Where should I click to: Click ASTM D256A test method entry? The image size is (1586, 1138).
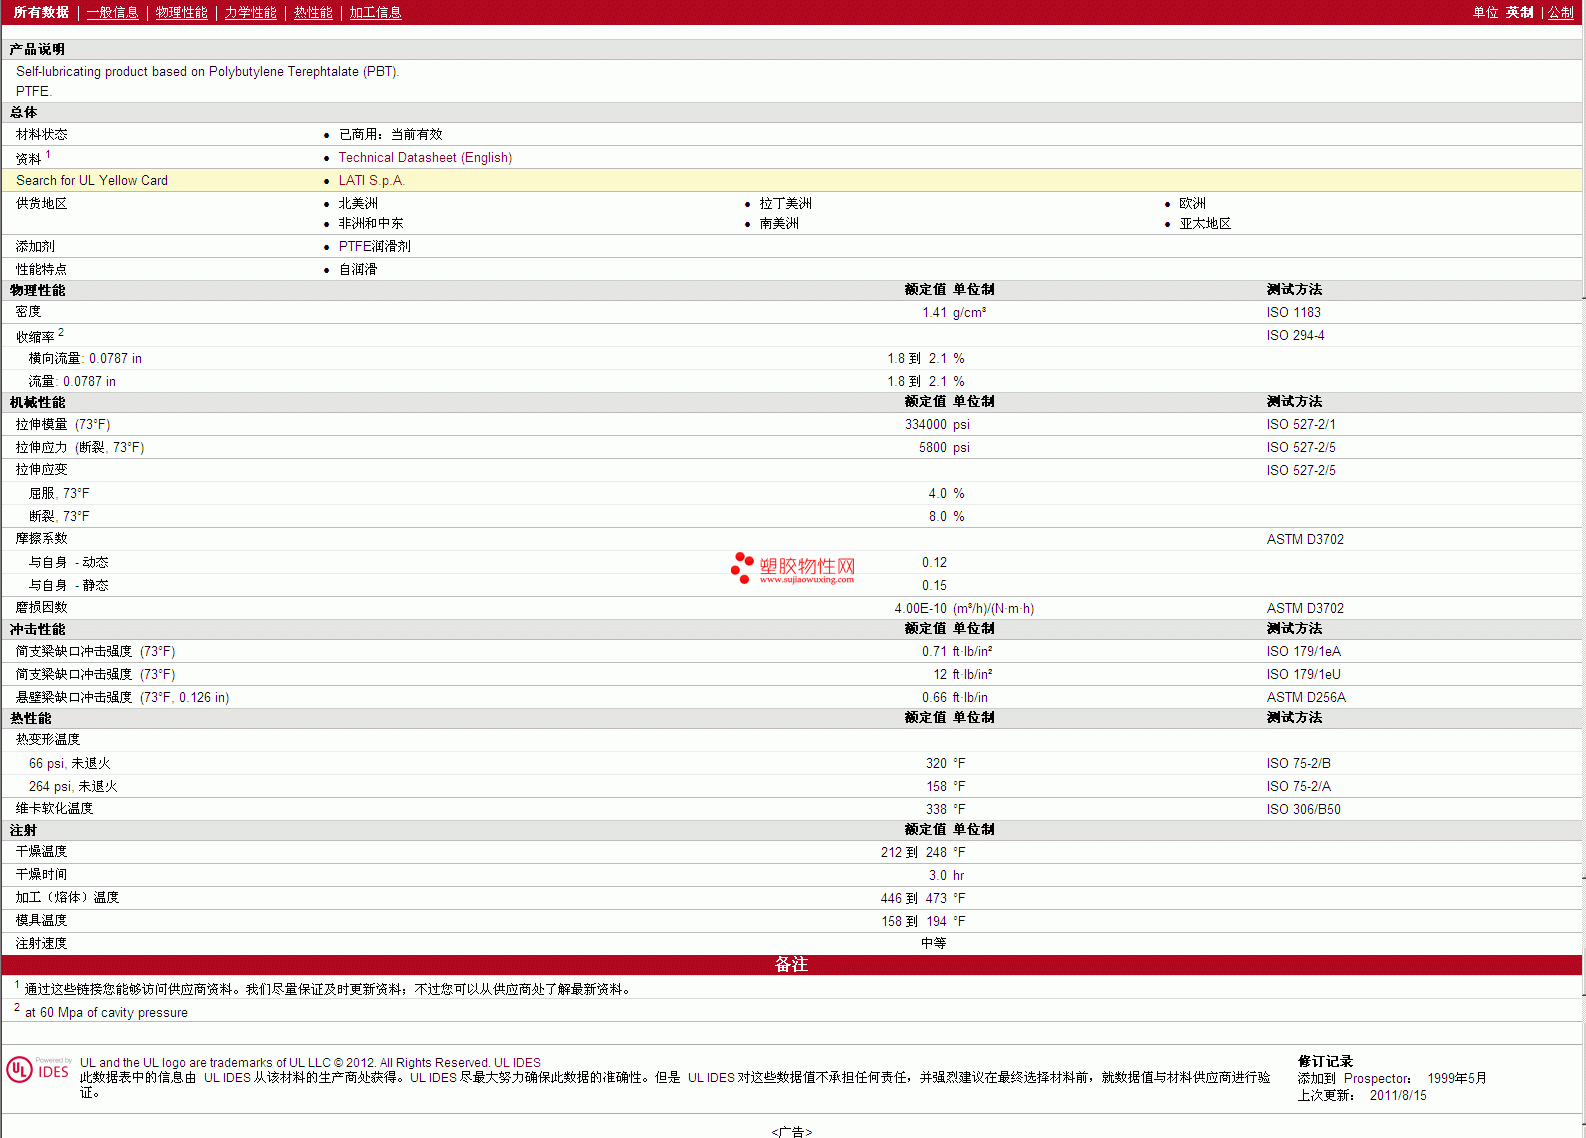pos(1306,698)
